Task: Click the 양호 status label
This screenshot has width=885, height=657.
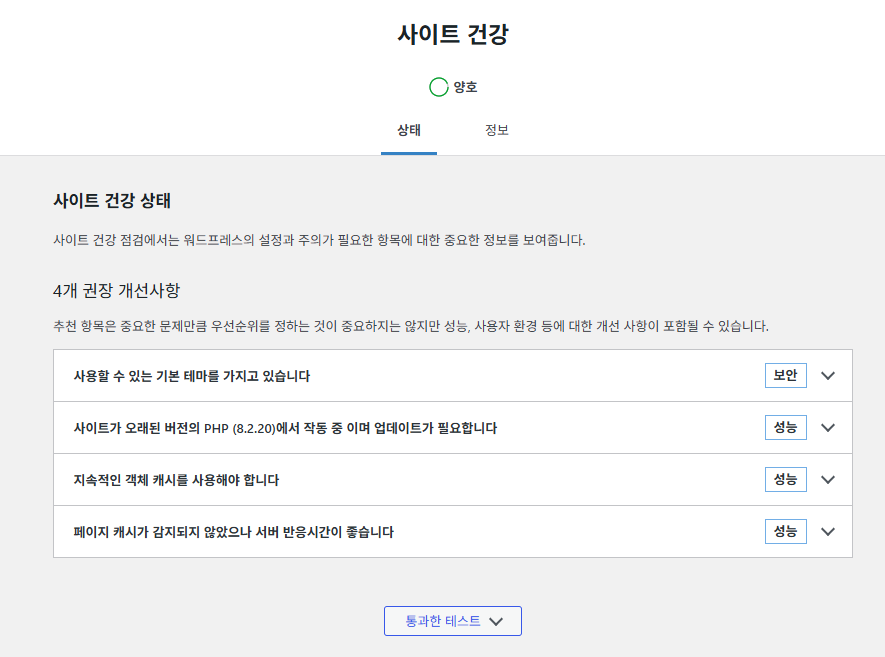Action: [x=466, y=87]
